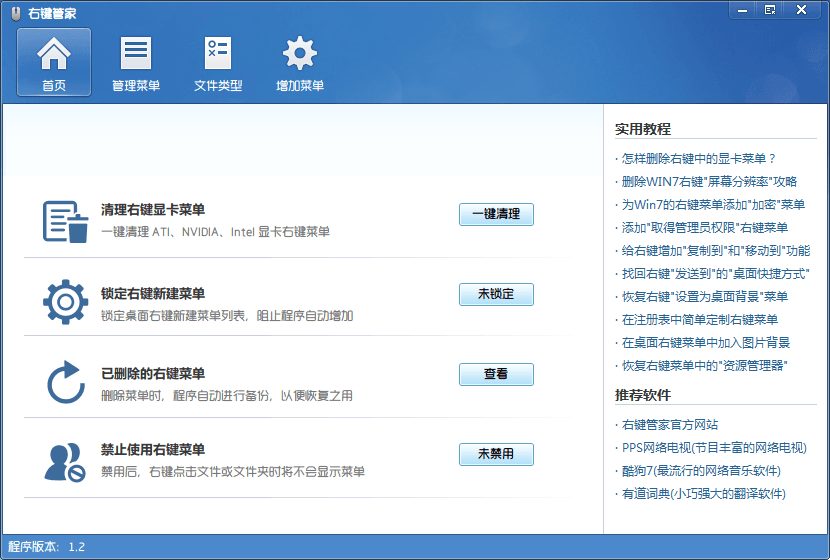The width and height of the screenshot is (830, 560).
Task: Open tutorial 找回右键"发送到"的"桌面快捷方式"
Action: (x=715, y=274)
